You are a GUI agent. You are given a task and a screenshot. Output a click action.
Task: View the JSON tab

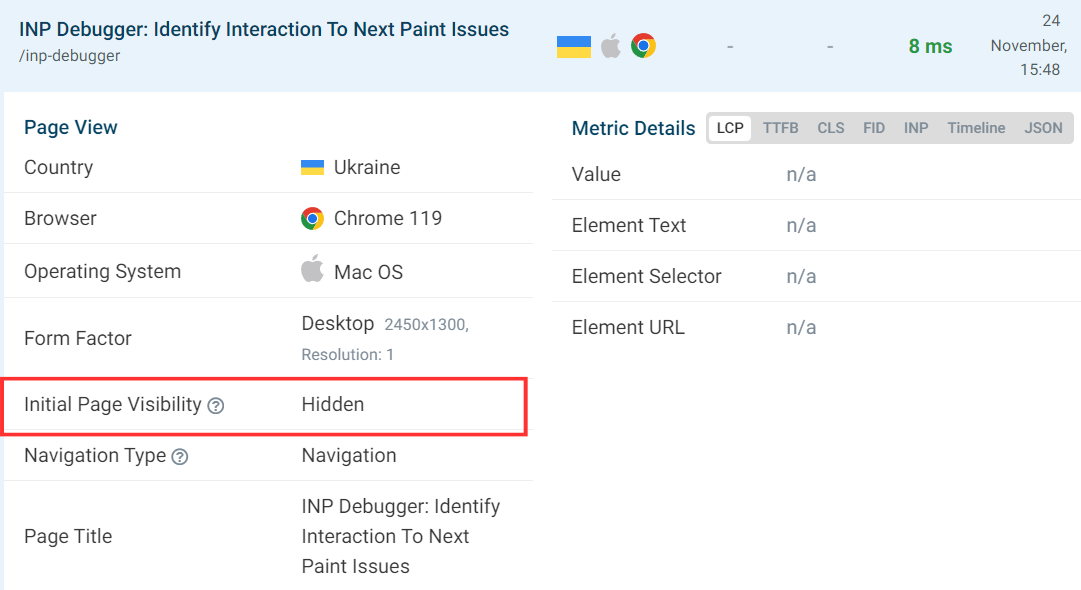pos(1043,128)
